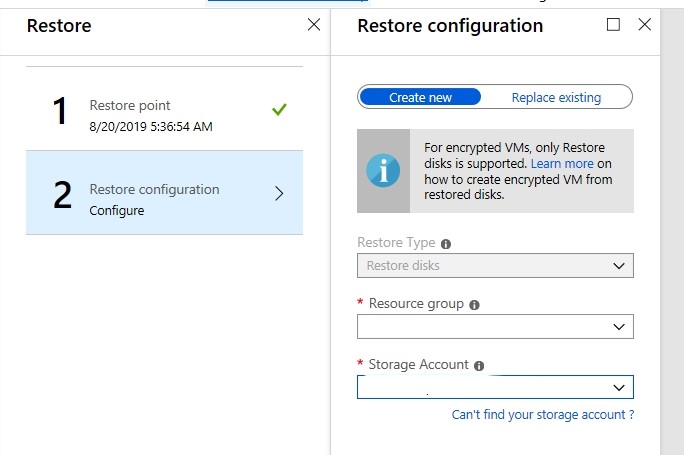Open the Storage Account dropdown arrow
This screenshot has width=684, height=455.
(619, 387)
